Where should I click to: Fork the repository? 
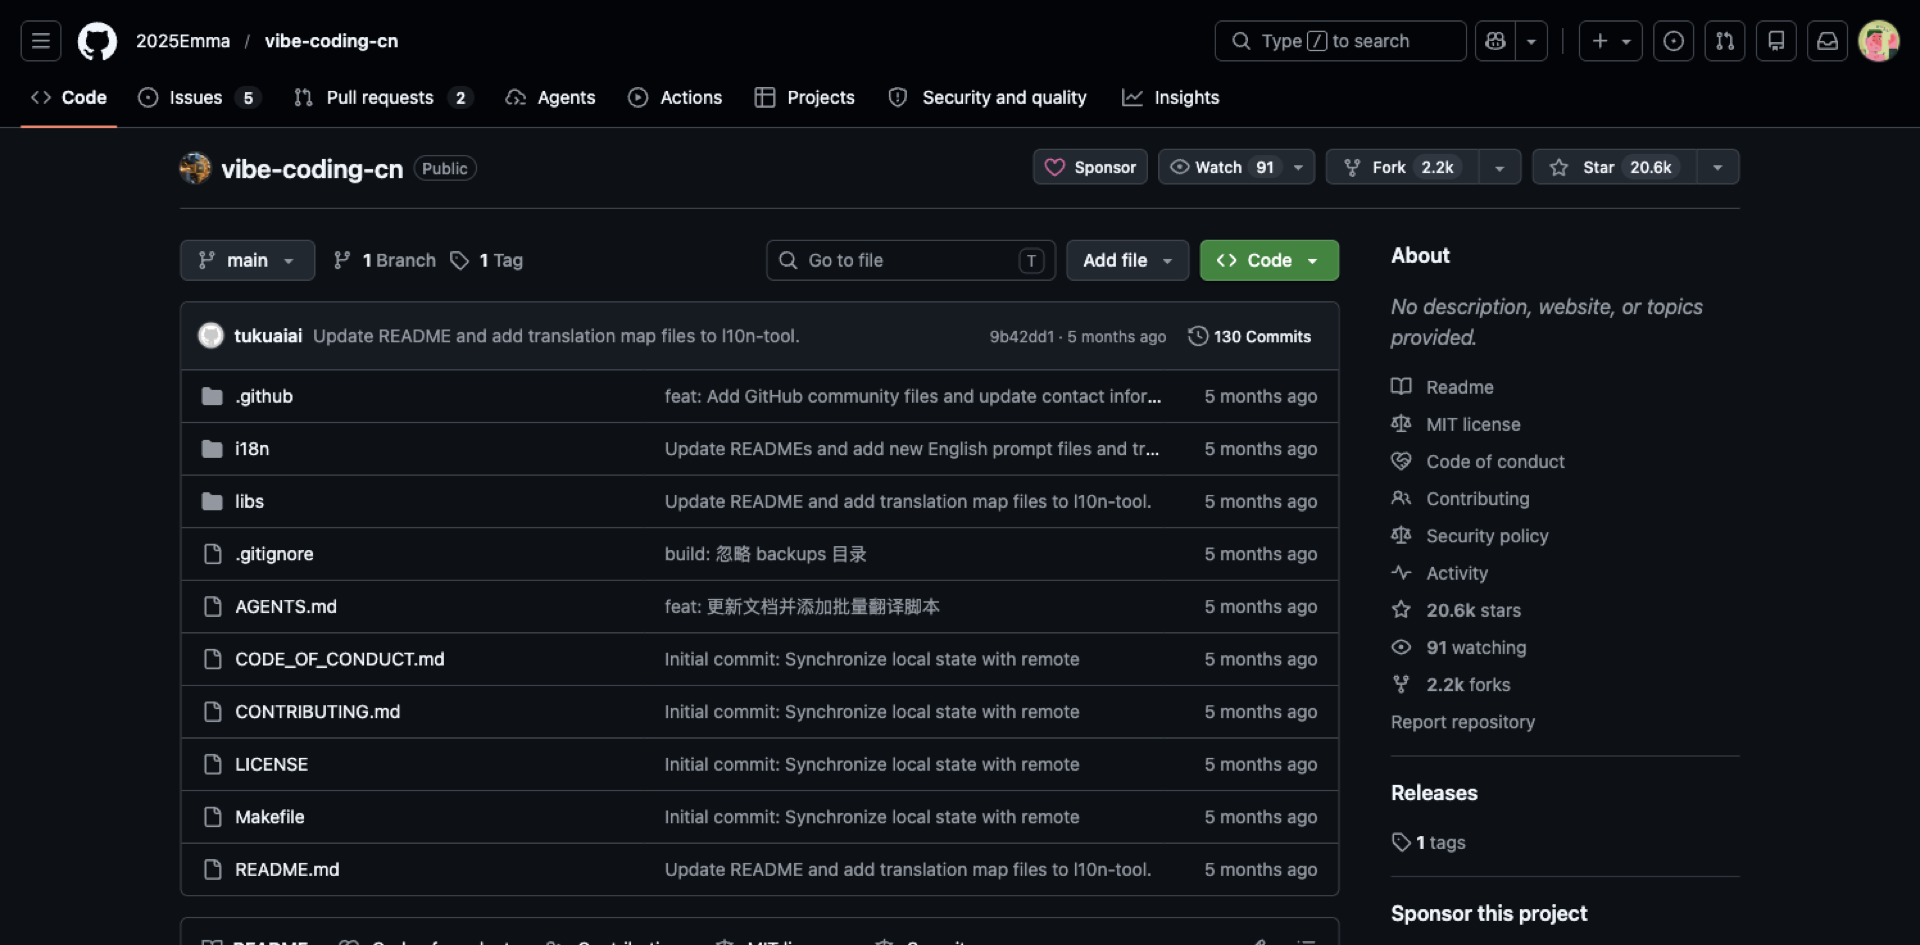1401,167
